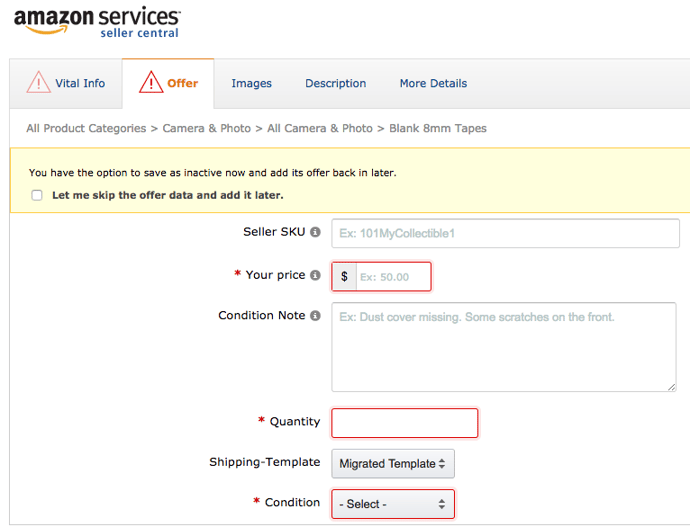The width and height of the screenshot is (690, 527).
Task: Select the Quantity input box
Action: 404,422
